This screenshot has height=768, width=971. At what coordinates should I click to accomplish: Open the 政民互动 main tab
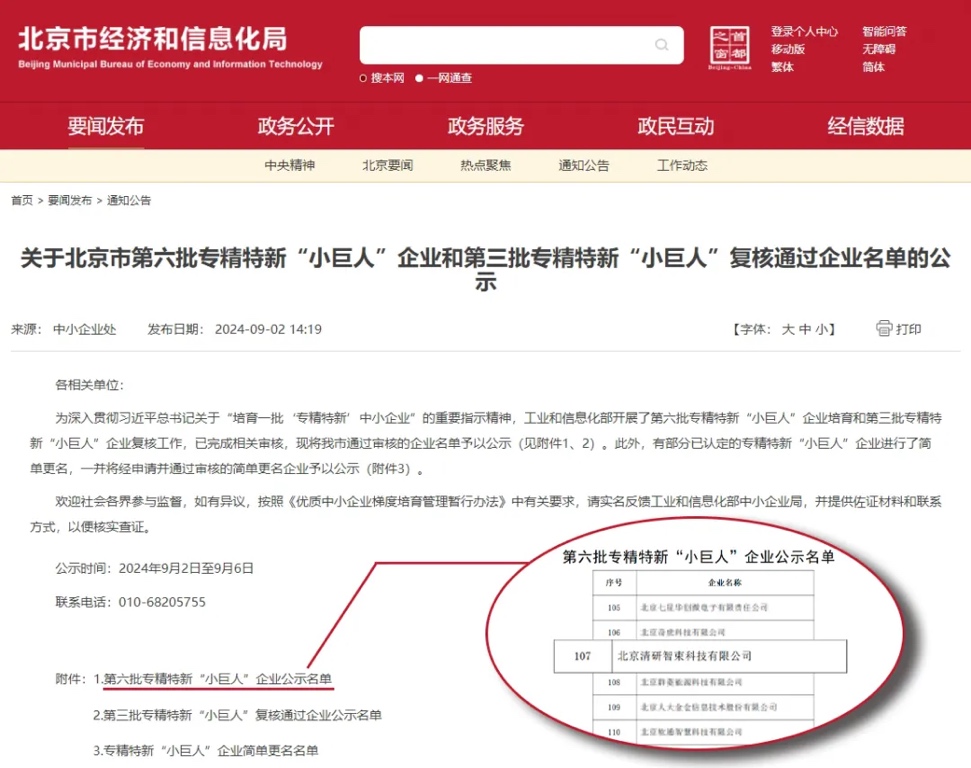676,126
